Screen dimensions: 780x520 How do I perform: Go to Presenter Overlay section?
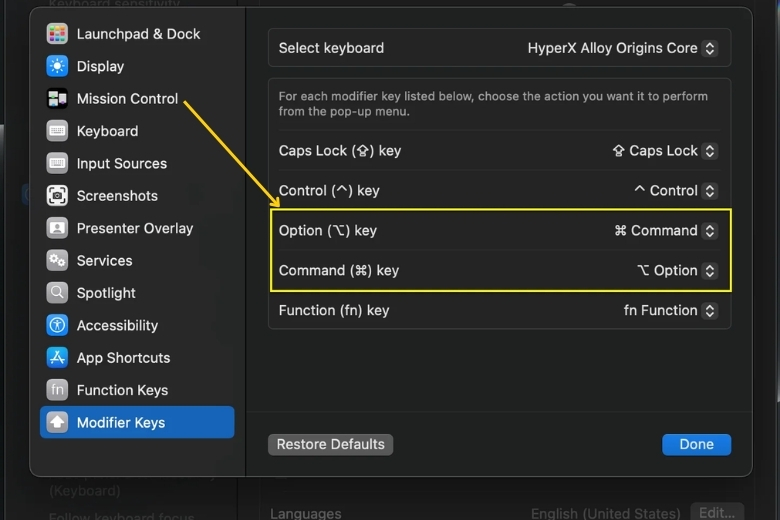pos(137,228)
